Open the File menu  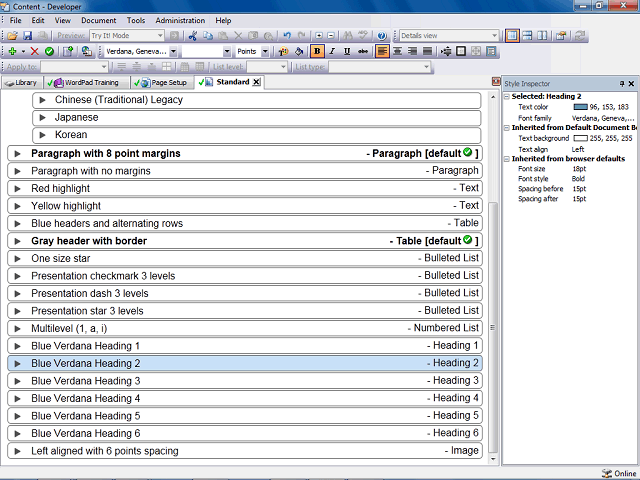pos(16,20)
